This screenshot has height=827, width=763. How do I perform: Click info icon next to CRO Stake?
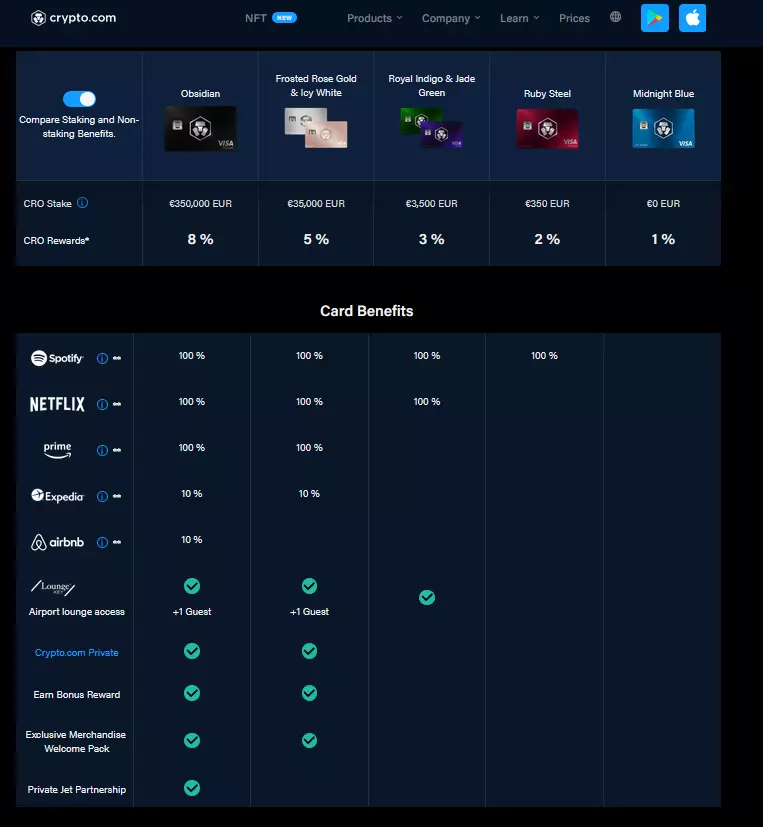click(x=83, y=203)
